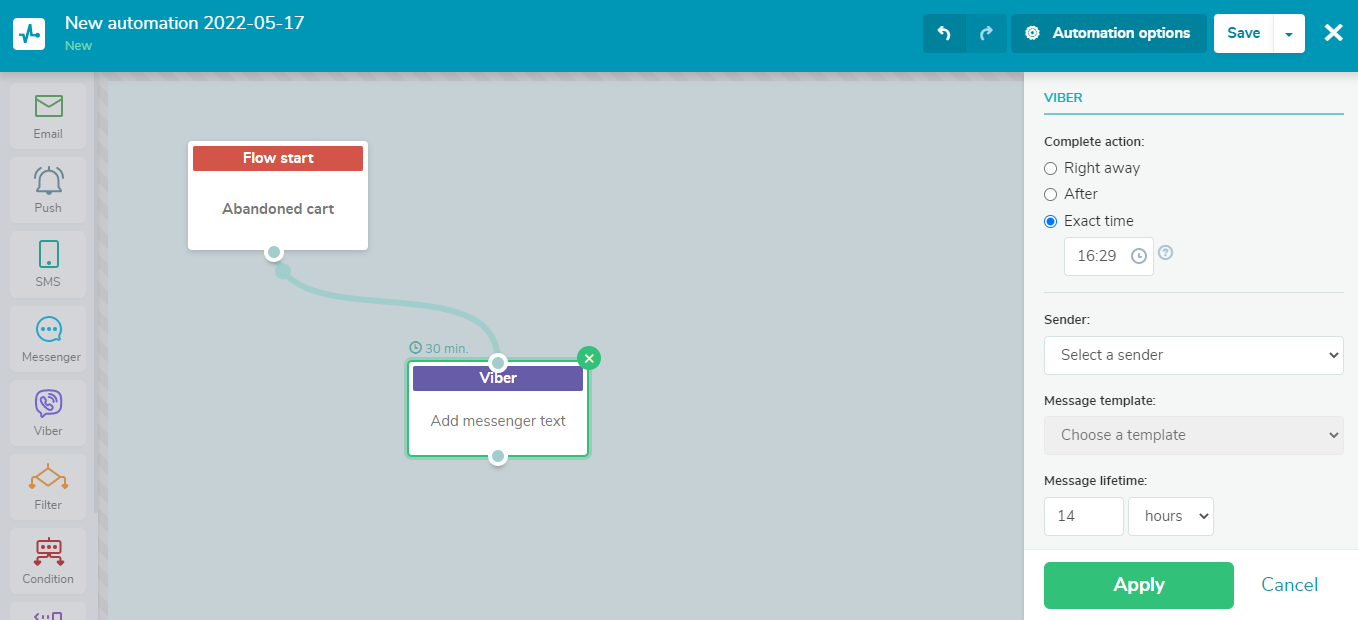This screenshot has width=1358, height=620.
Task: Open Automation options from the top bar
Action: pyautogui.click(x=1109, y=33)
